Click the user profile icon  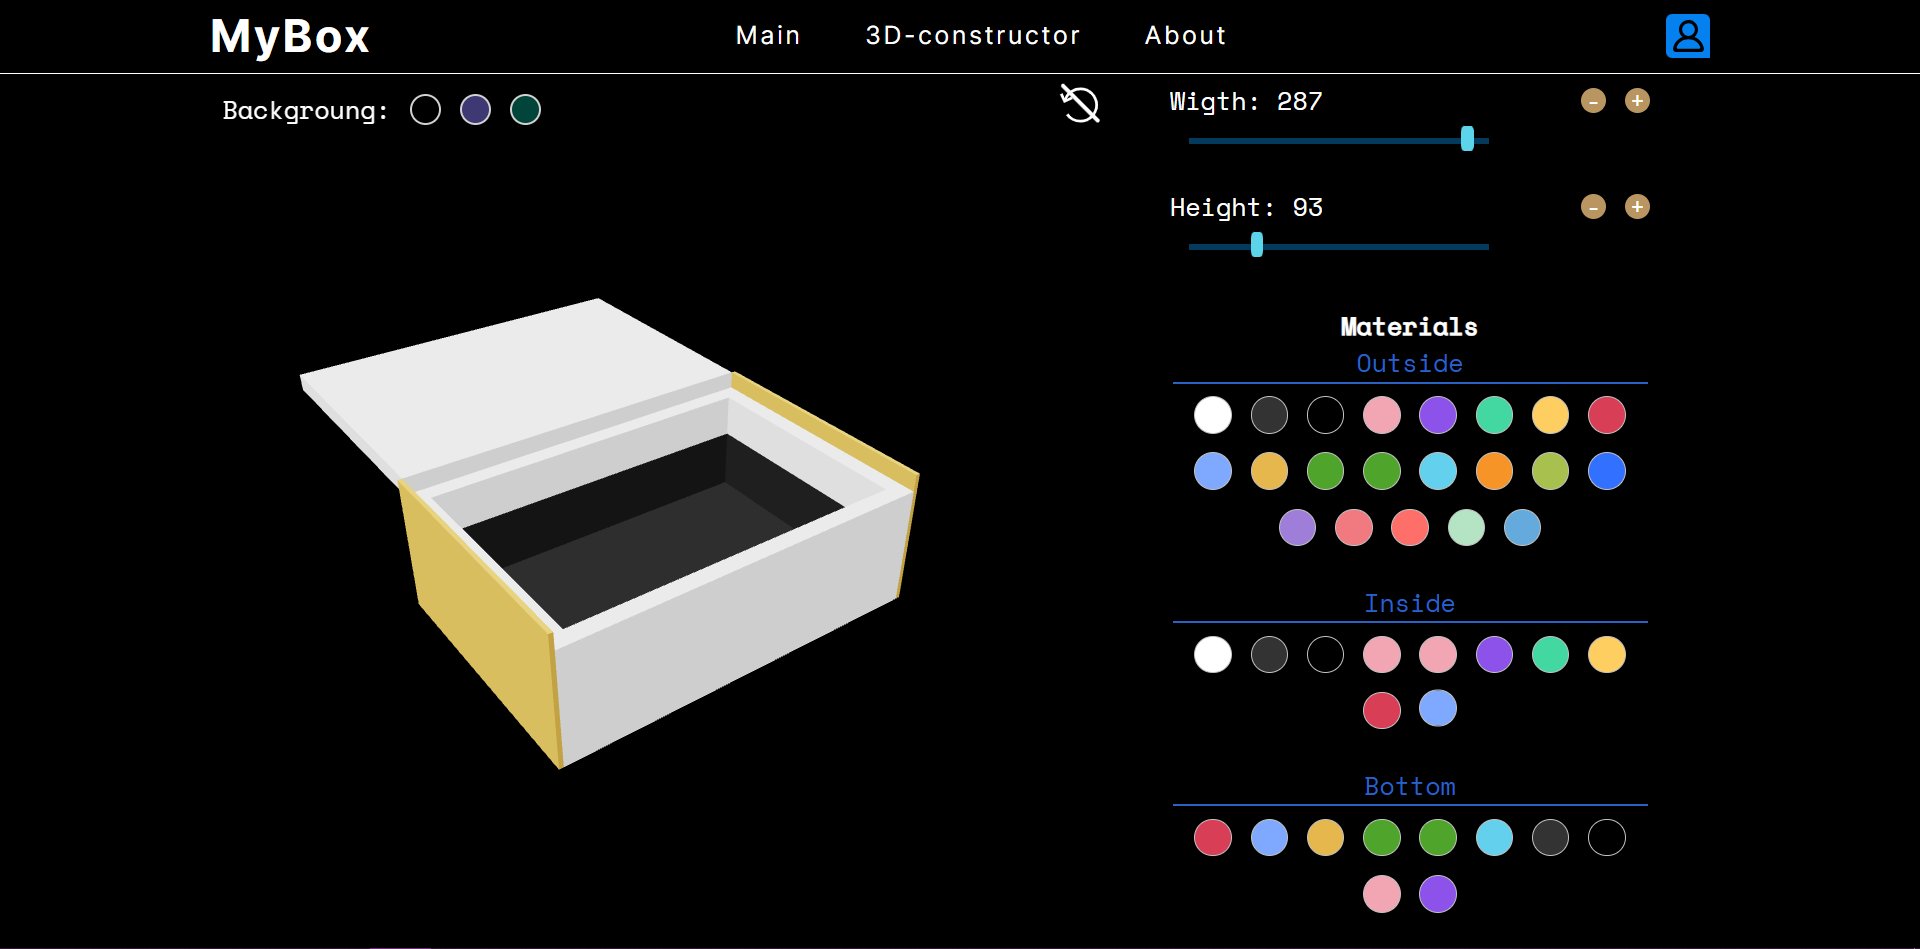point(1687,36)
